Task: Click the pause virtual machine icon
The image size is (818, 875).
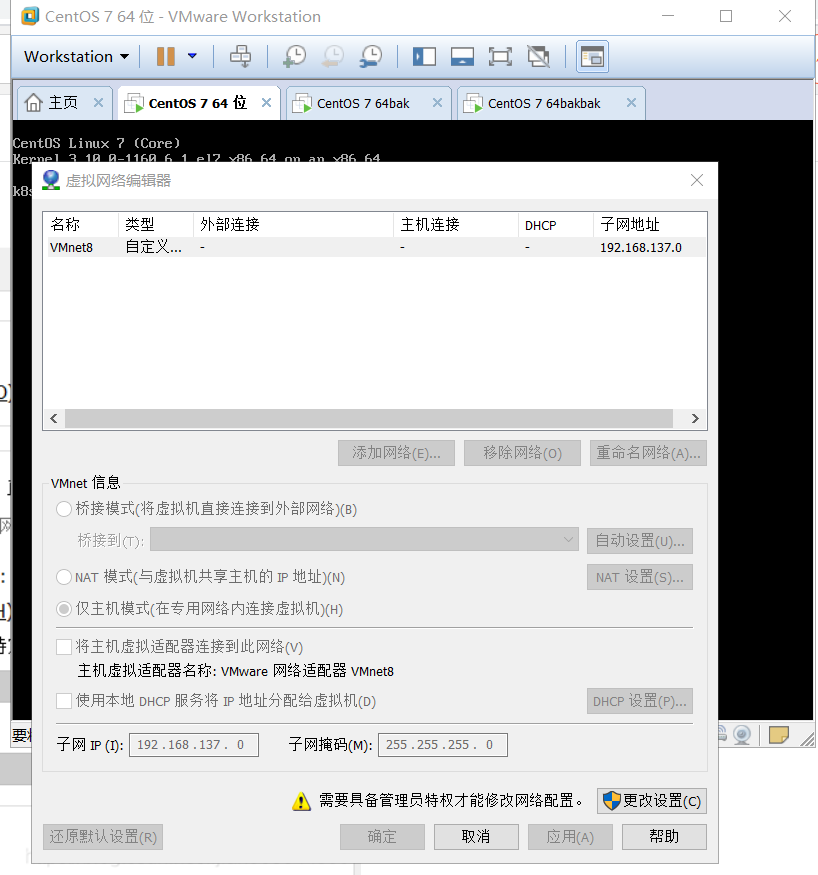Action: (166, 56)
